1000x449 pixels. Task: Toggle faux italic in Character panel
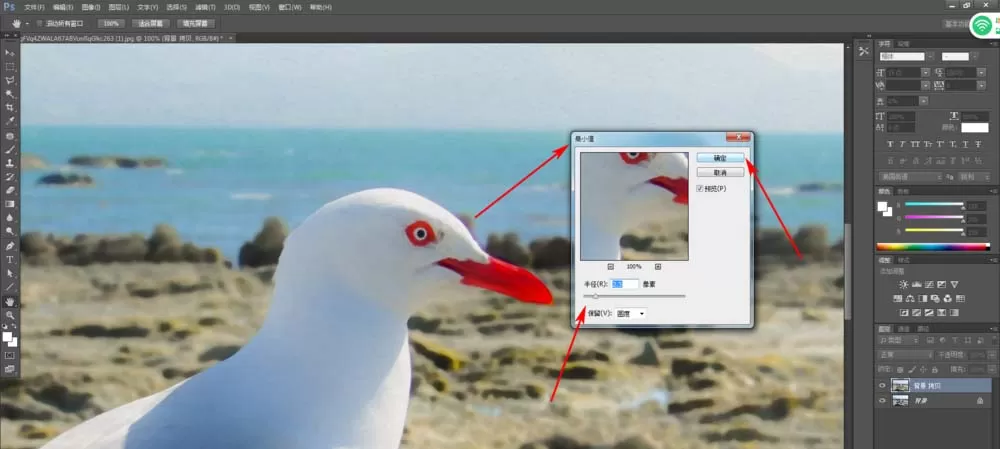click(x=904, y=144)
